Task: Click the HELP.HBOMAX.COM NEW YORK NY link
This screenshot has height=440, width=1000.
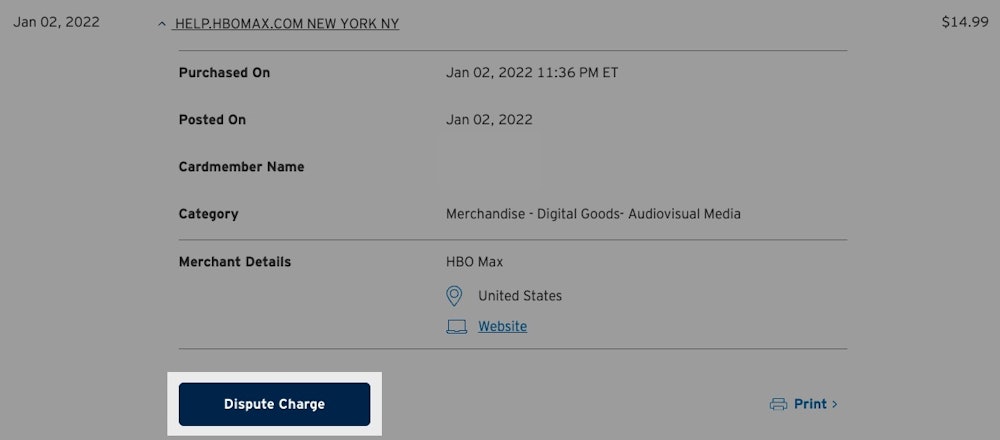Action: click(x=286, y=23)
